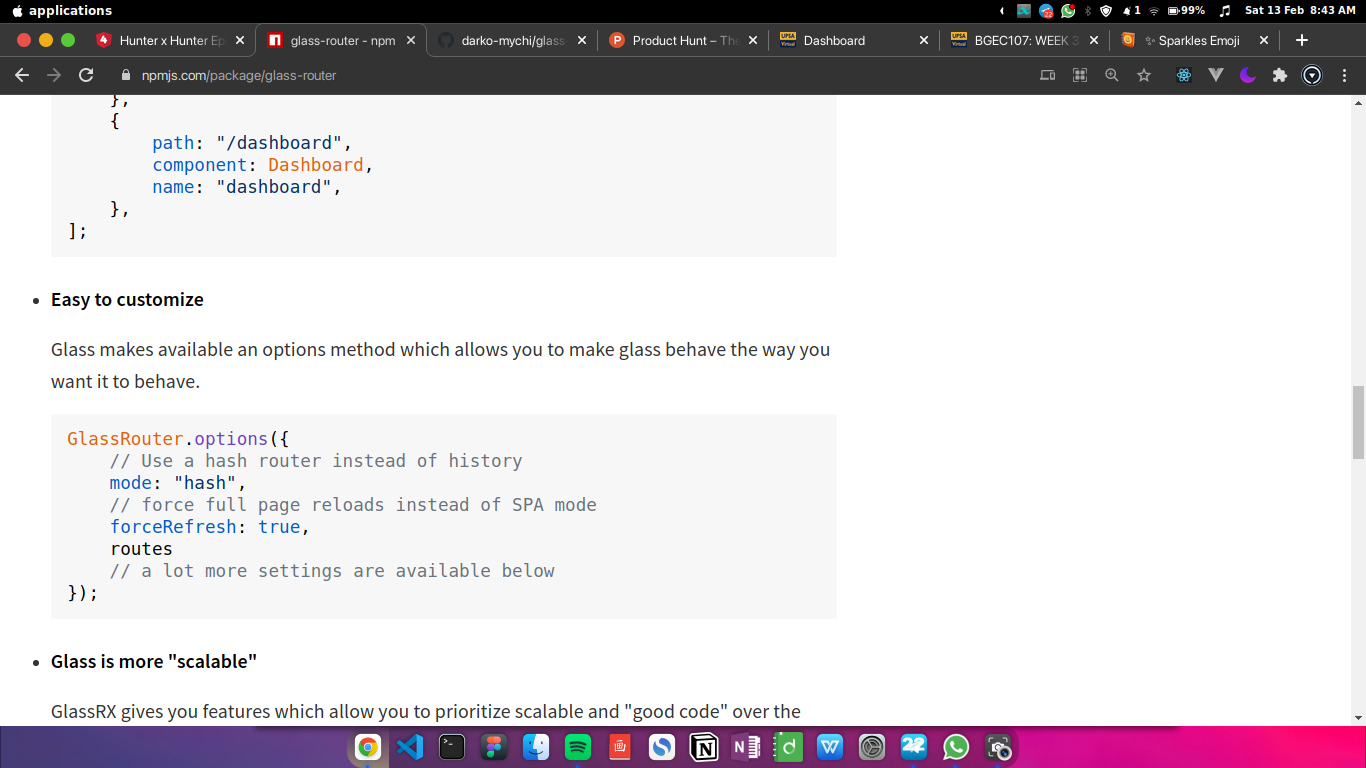Open Visual Studio Code from dock
This screenshot has width=1366, height=768.
(410, 747)
